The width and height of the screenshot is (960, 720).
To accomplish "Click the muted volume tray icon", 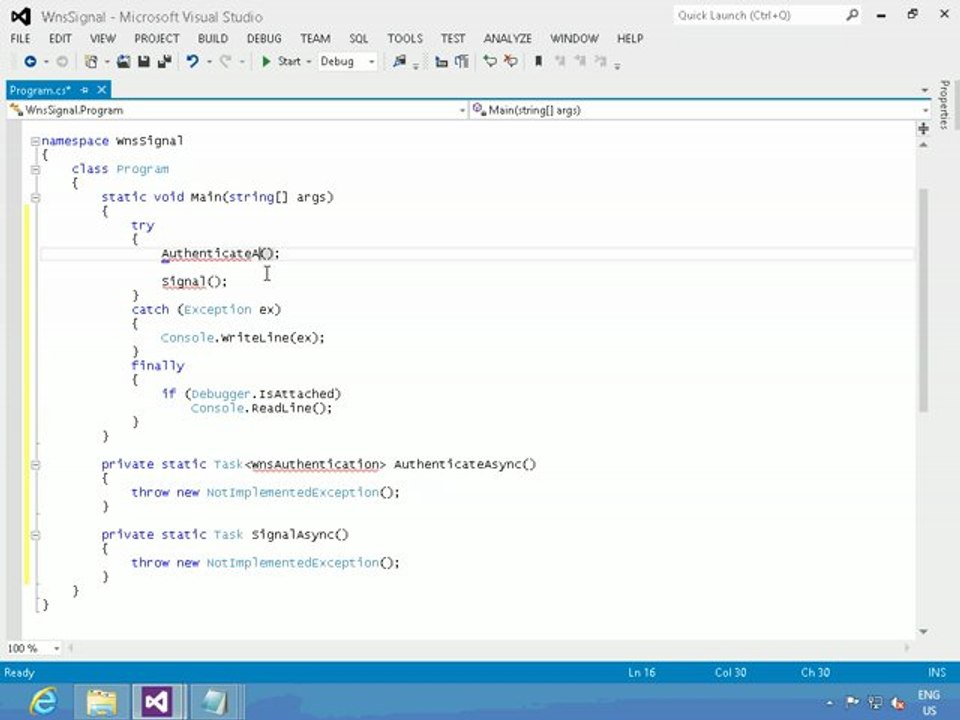I will coord(898,702).
